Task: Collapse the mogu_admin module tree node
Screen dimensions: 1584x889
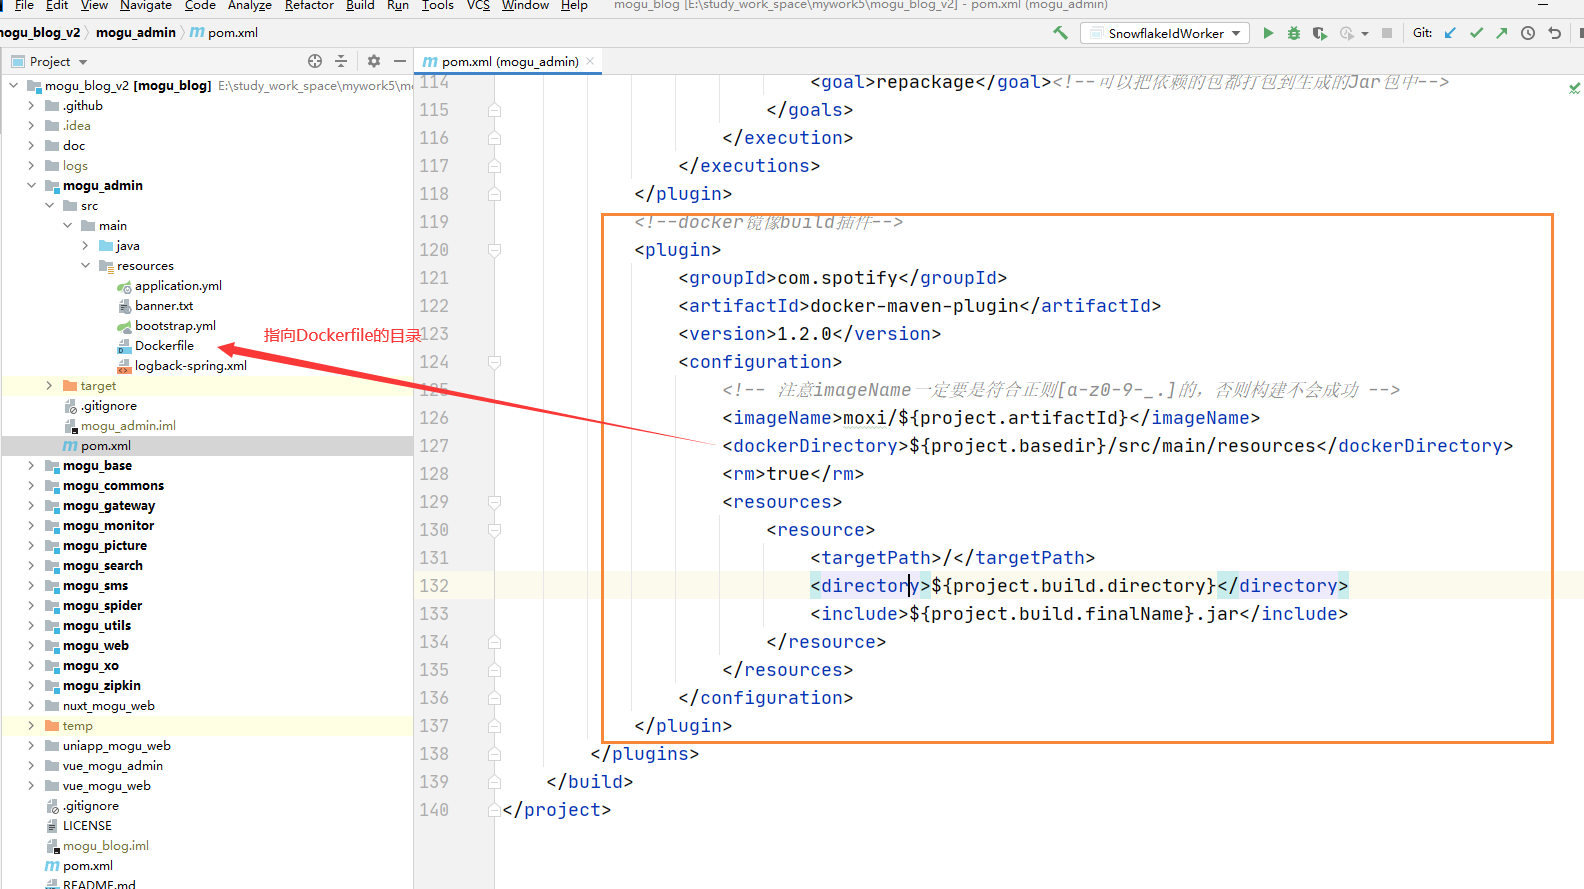Action: point(31,185)
